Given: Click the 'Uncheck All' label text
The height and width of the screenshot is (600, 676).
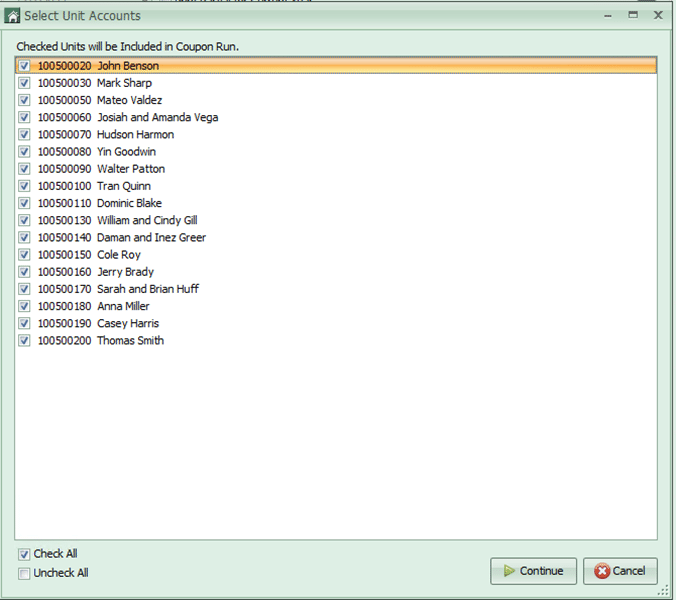Looking at the screenshot, I should click(61, 573).
